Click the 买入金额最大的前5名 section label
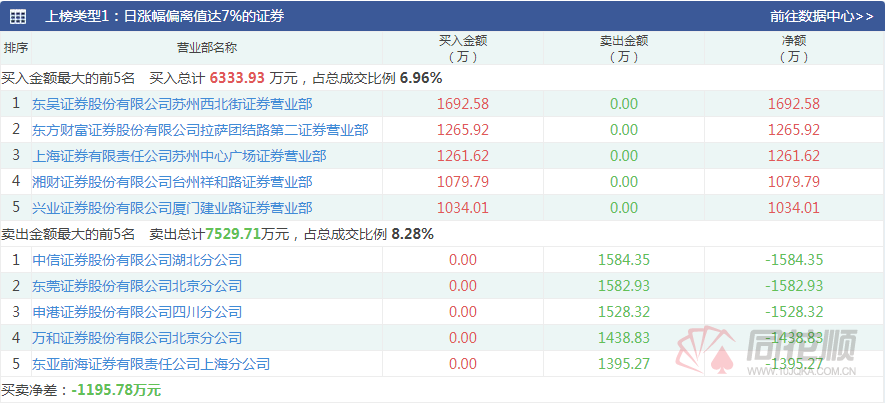 (68, 78)
